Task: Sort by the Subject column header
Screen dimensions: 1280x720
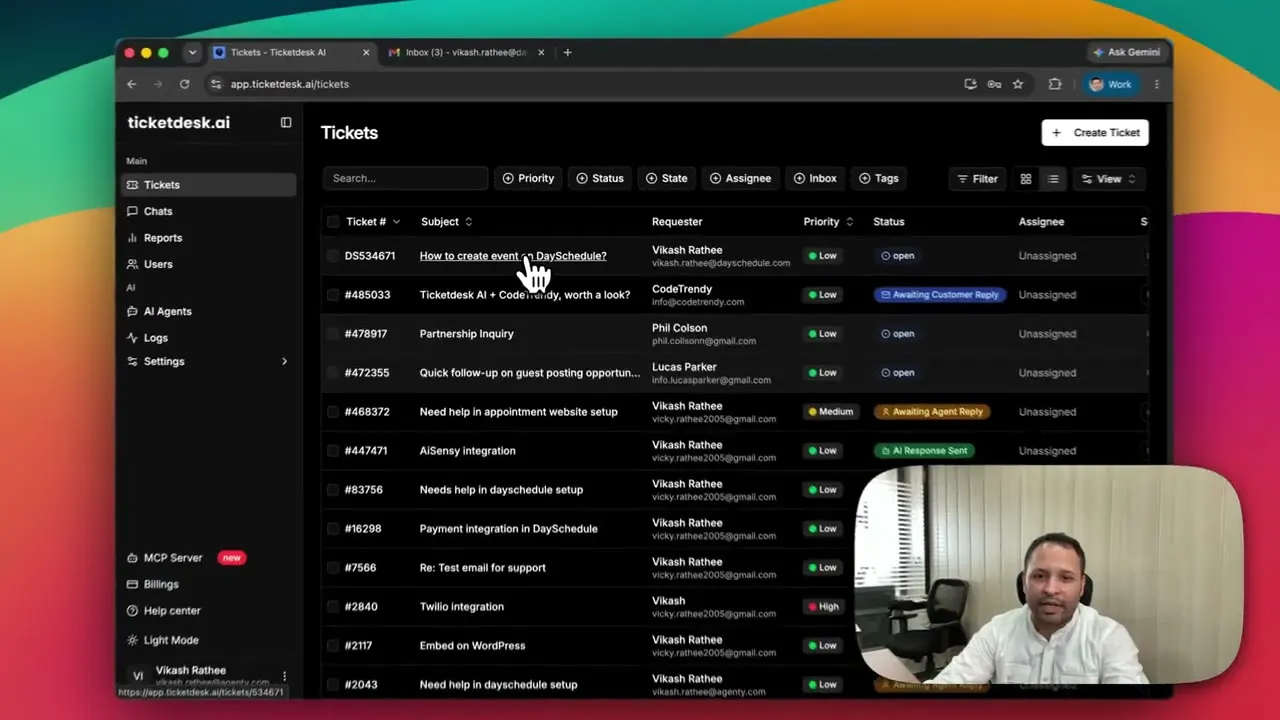Action: [447, 222]
